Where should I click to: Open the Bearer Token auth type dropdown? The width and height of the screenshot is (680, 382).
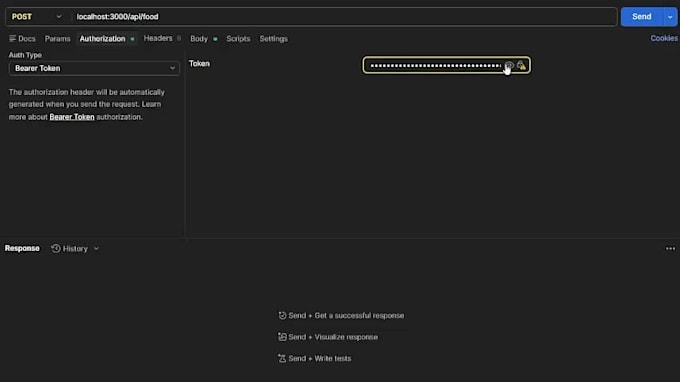(94, 69)
